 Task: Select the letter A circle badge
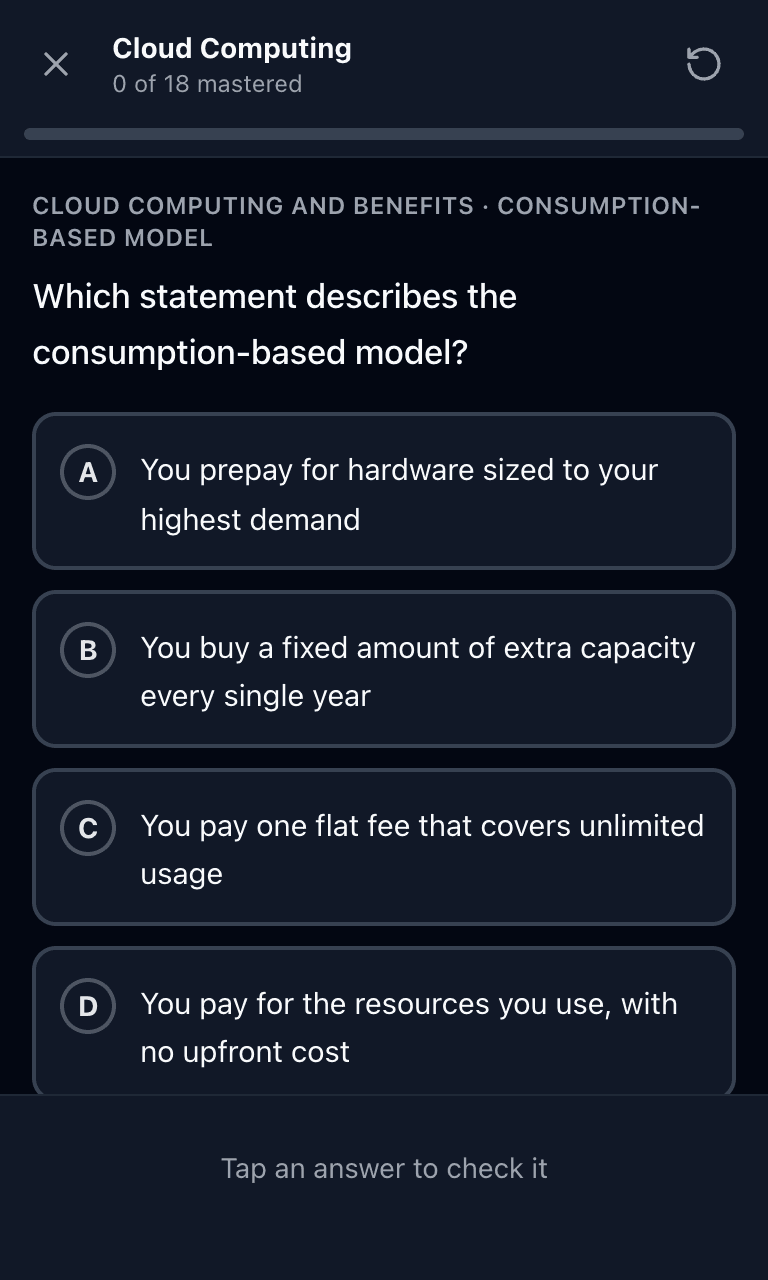(x=88, y=473)
